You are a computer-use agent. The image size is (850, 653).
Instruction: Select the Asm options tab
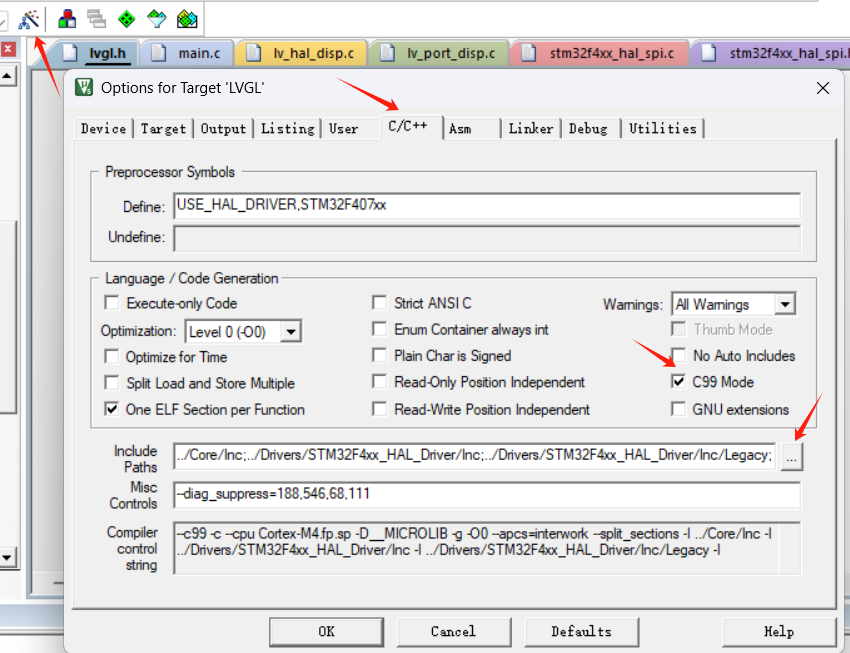coord(472,129)
